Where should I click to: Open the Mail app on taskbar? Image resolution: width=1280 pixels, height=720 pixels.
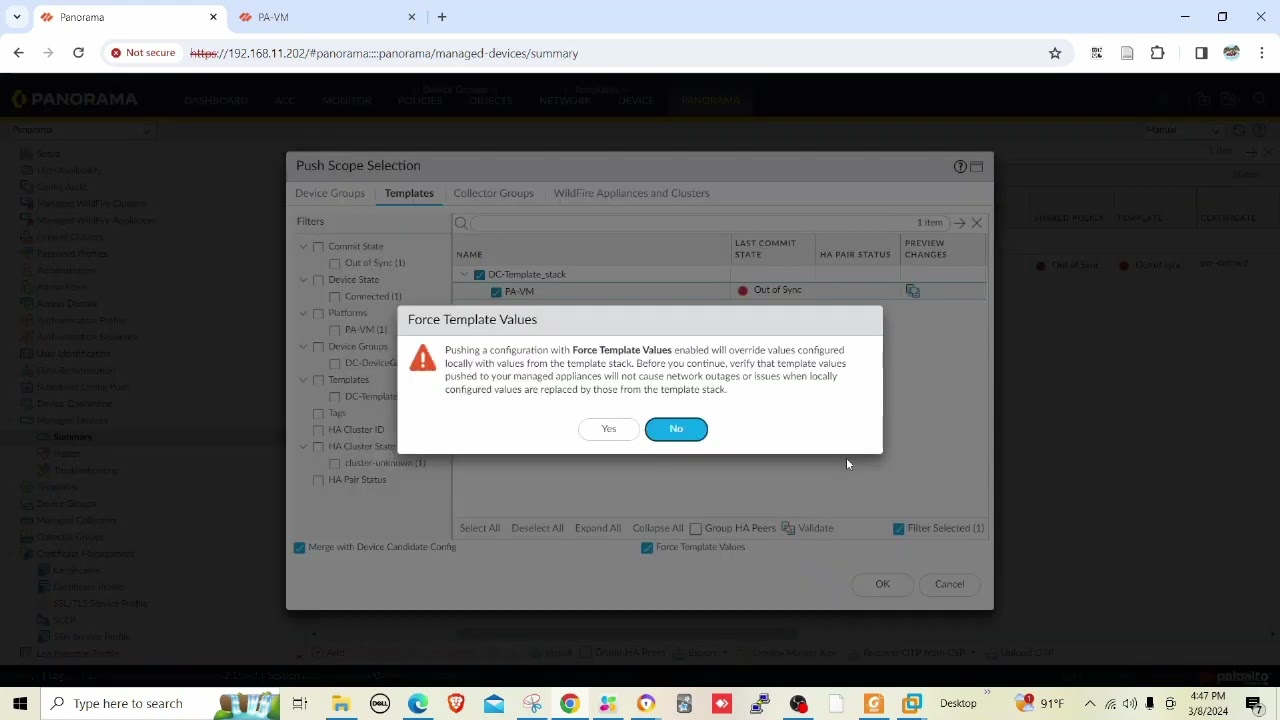click(x=494, y=704)
